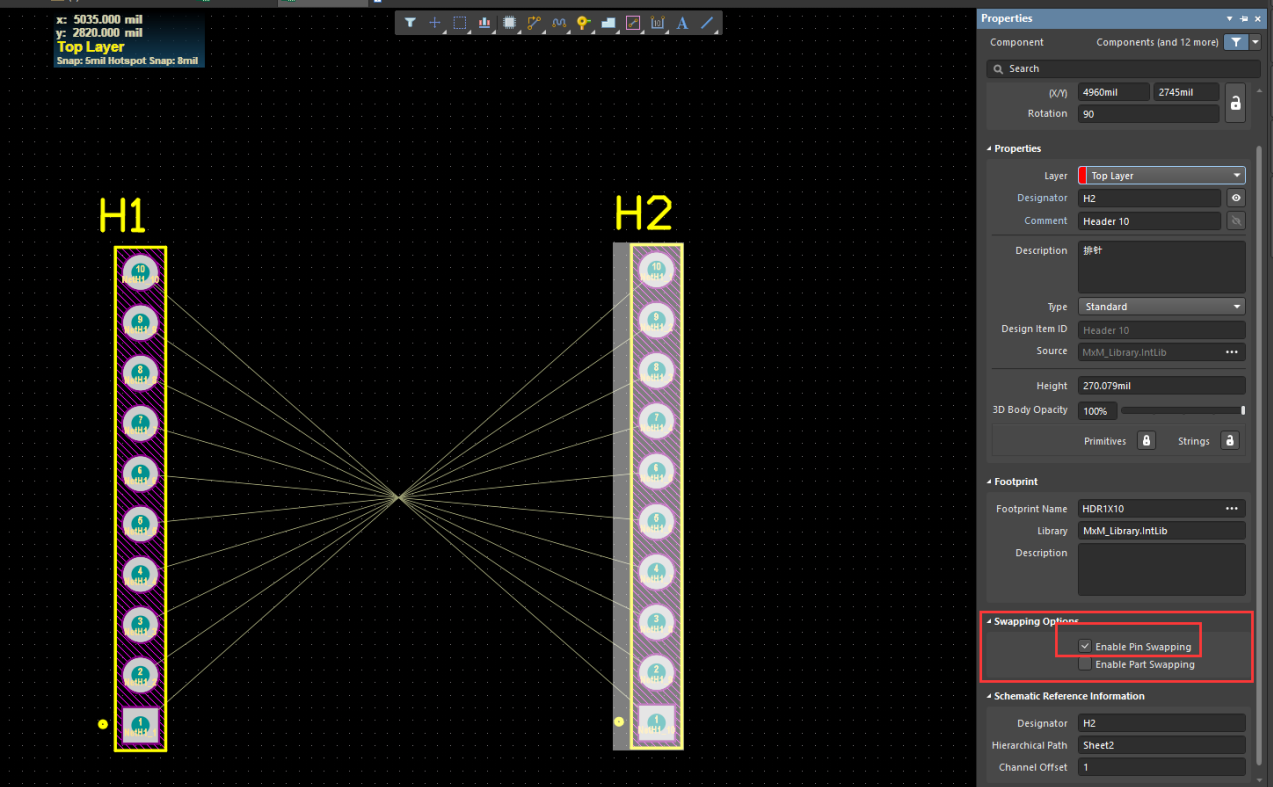Viewport: 1273px width, 787px height.
Task: Click the Design Item ID field
Action: [x=1161, y=330]
